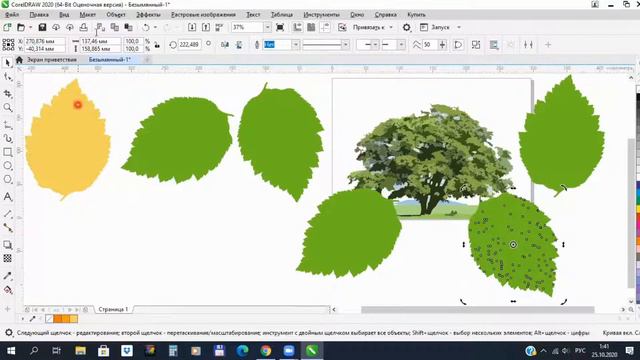This screenshot has height=360, width=640.
Task: Create a new document
Action: [7, 27]
